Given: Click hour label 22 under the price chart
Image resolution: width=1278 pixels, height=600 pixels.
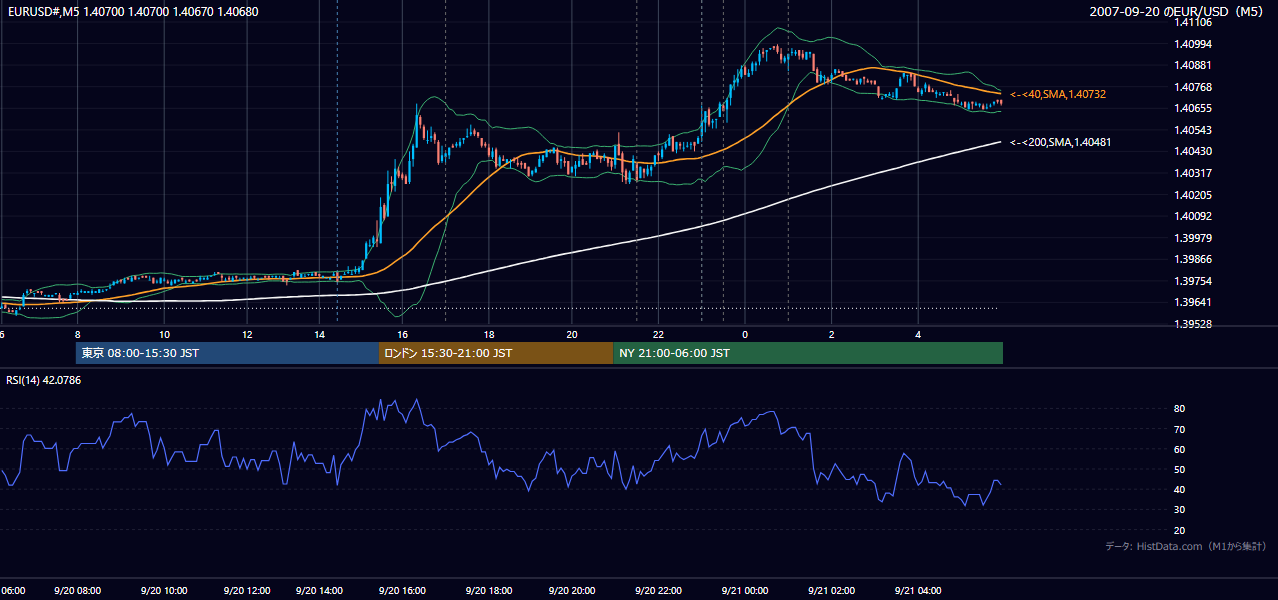Looking at the screenshot, I should [x=658, y=334].
